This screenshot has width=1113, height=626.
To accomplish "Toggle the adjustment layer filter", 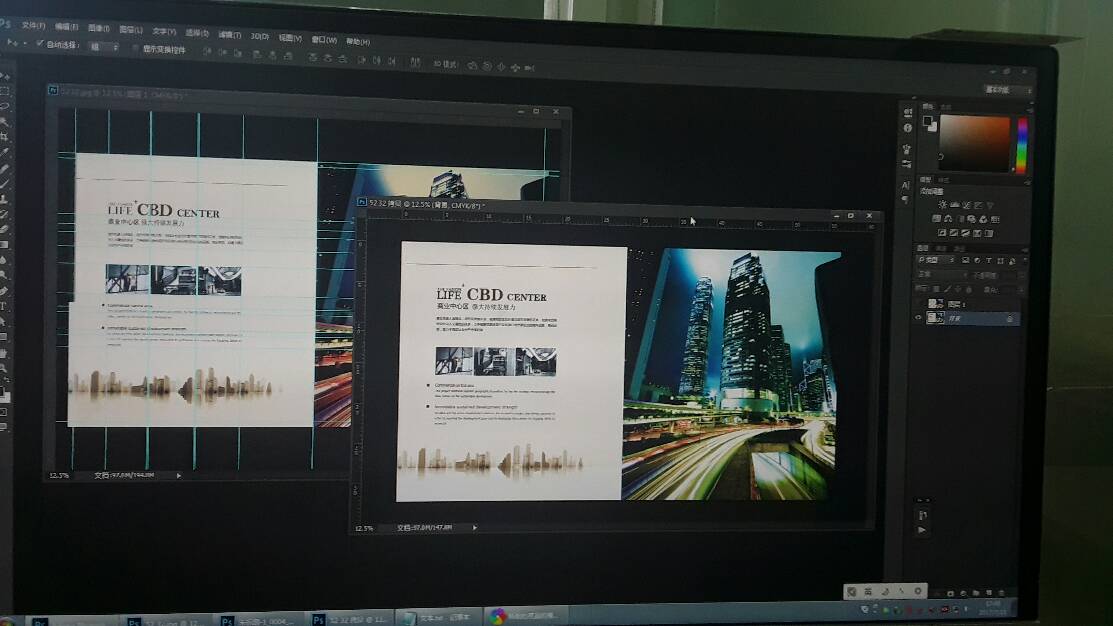I will [977, 260].
